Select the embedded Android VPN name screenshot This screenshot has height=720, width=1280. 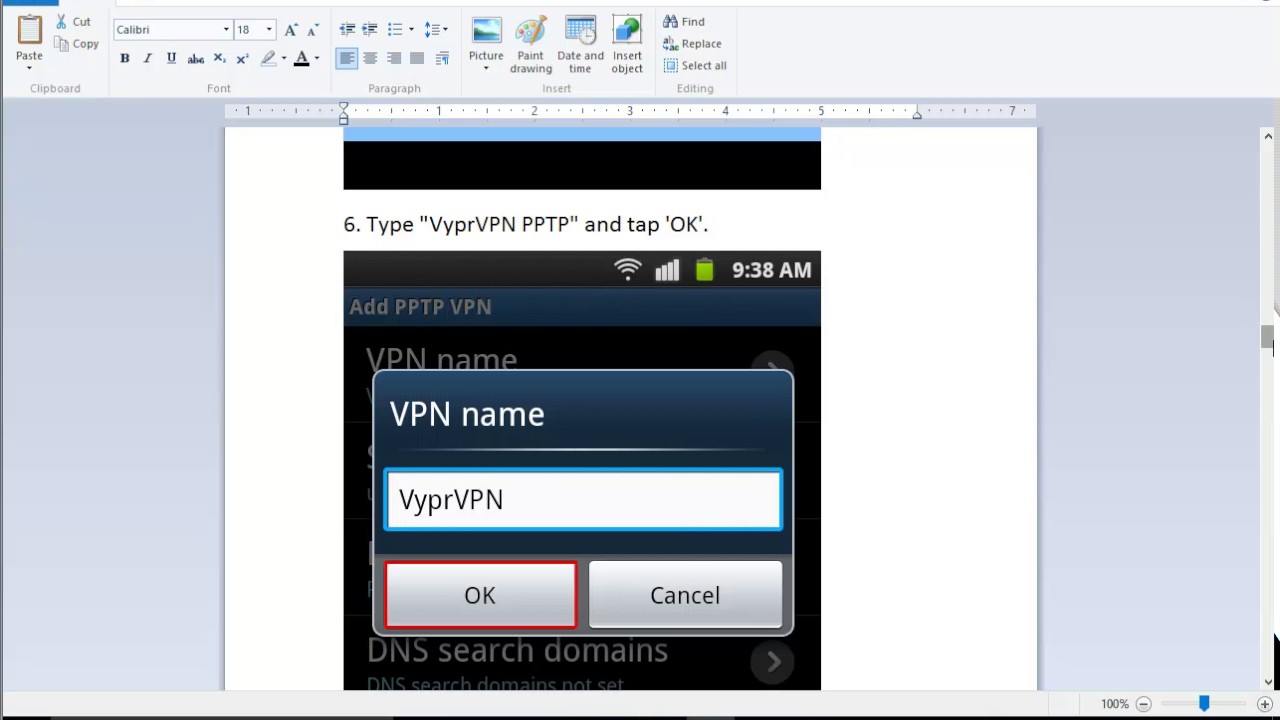coord(582,470)
